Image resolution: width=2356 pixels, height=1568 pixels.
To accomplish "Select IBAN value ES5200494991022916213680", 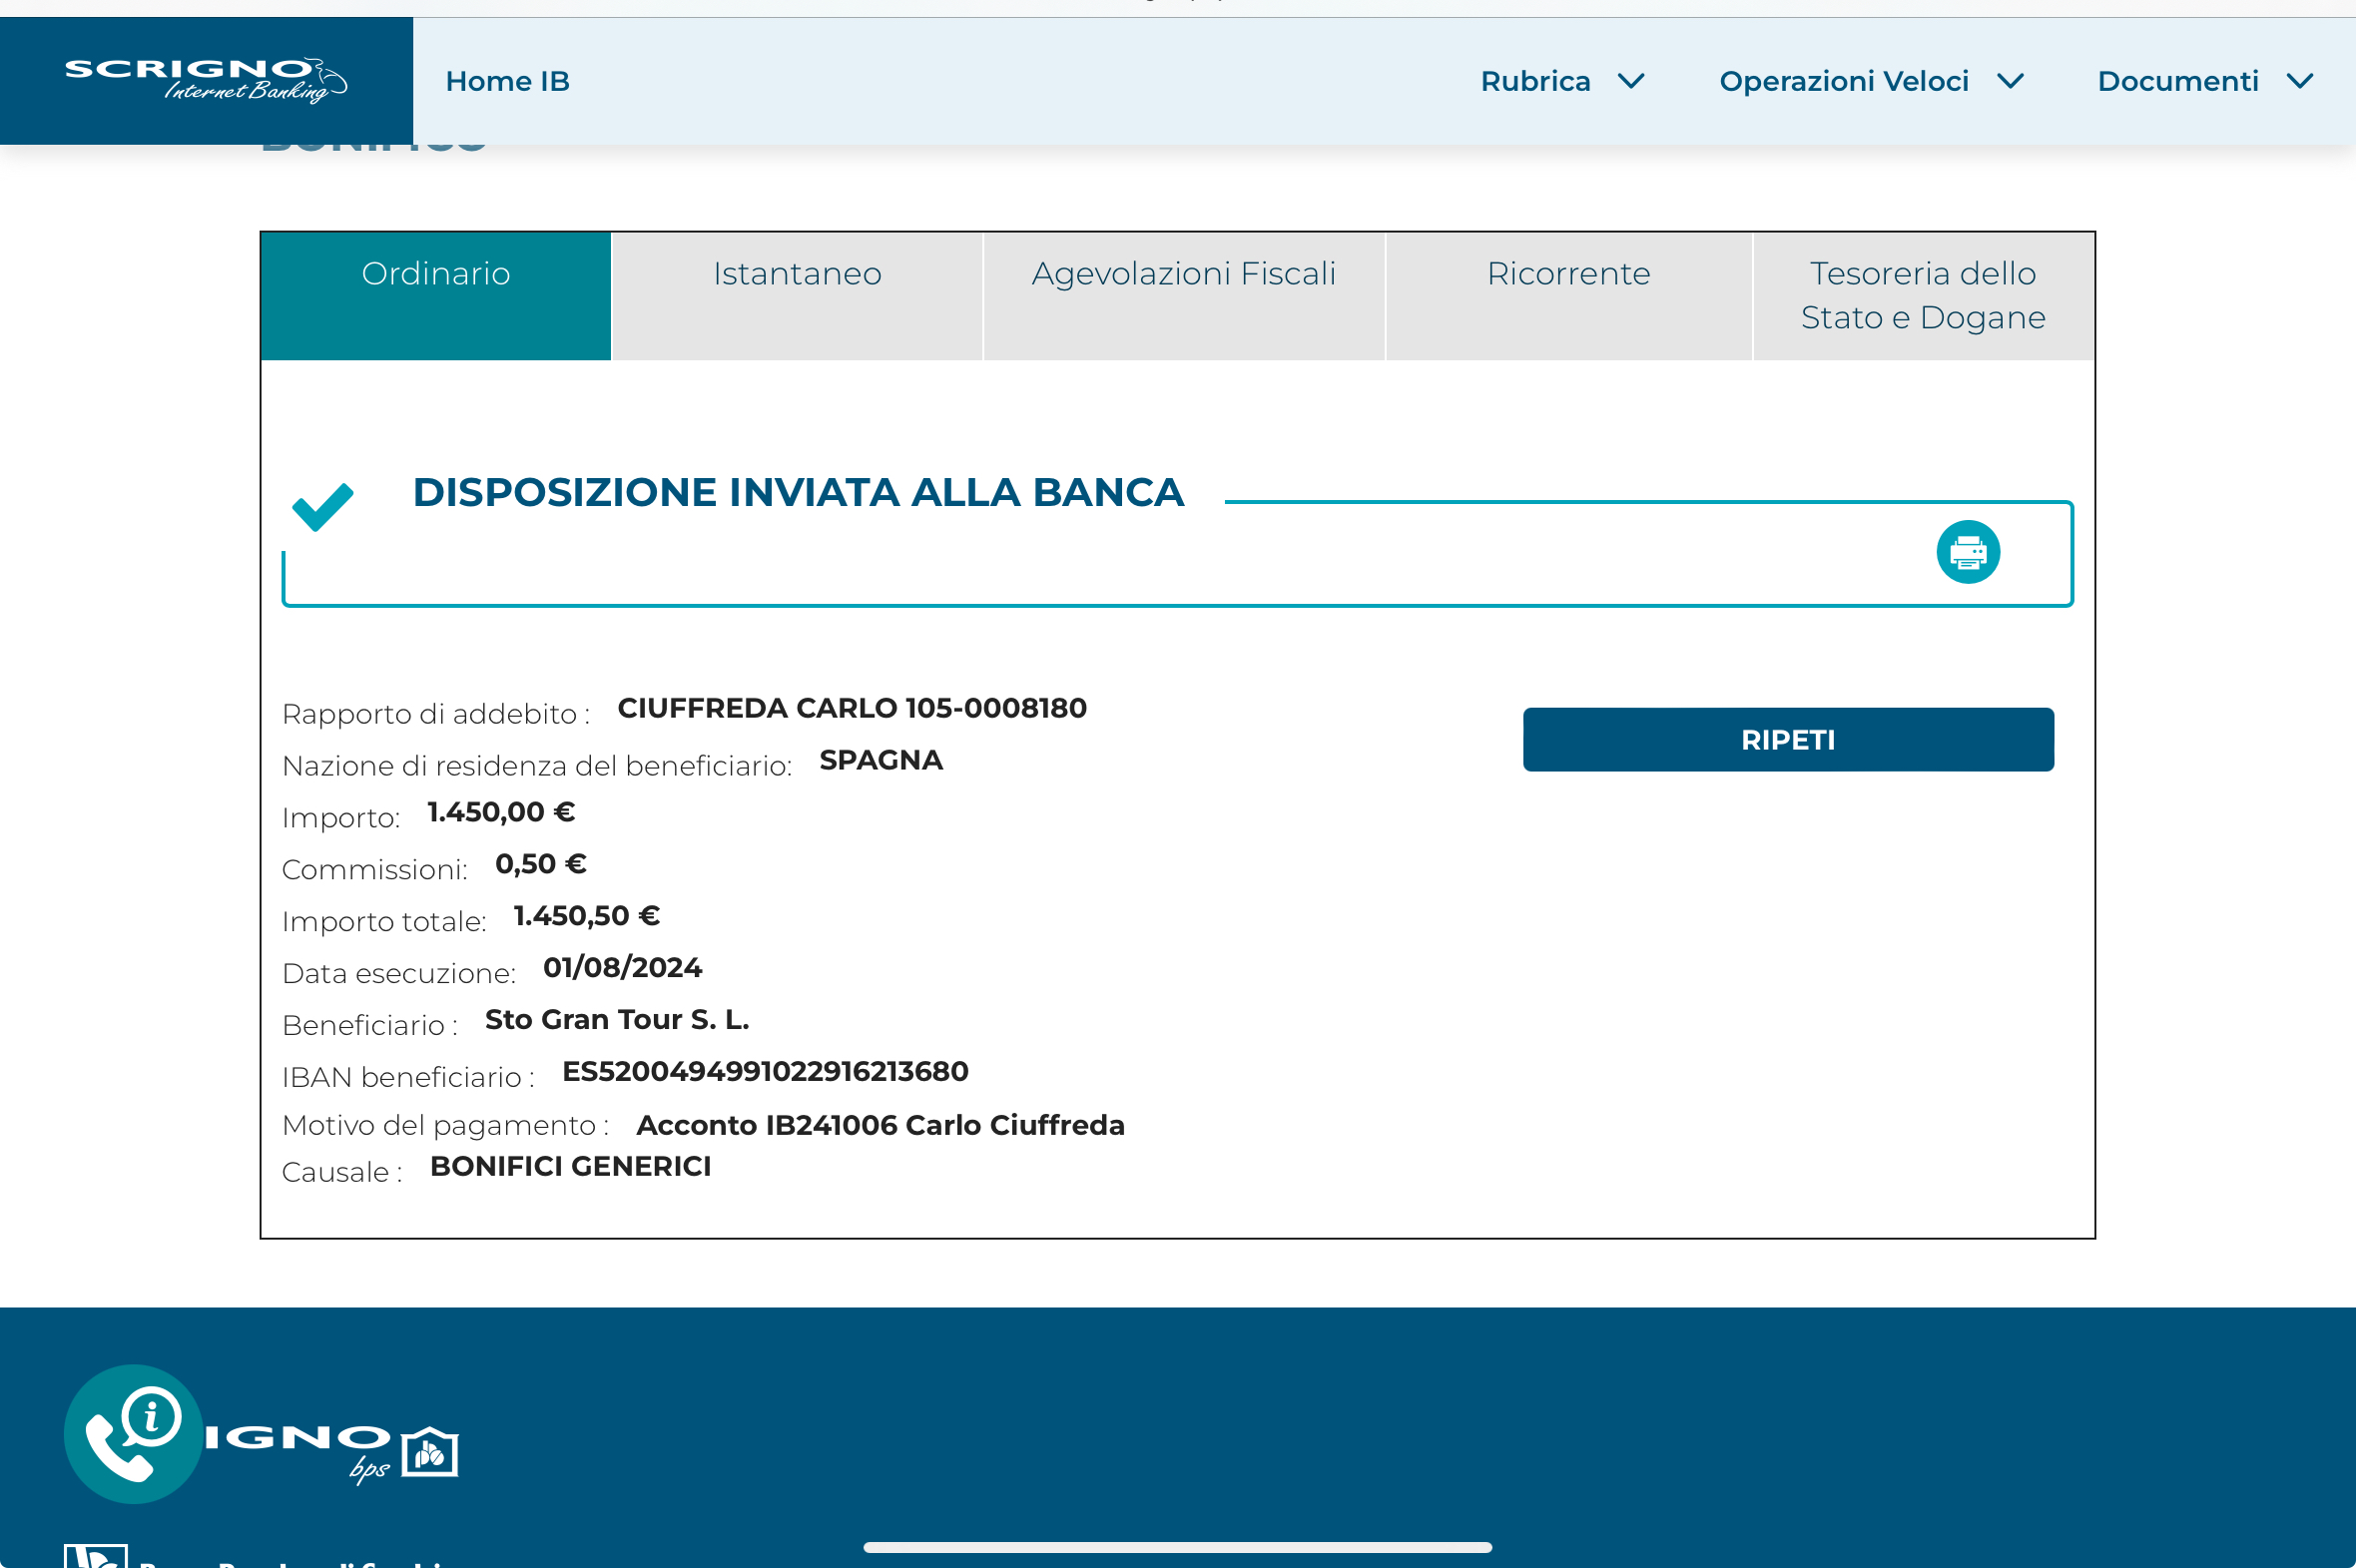I will coord(765,1072).
